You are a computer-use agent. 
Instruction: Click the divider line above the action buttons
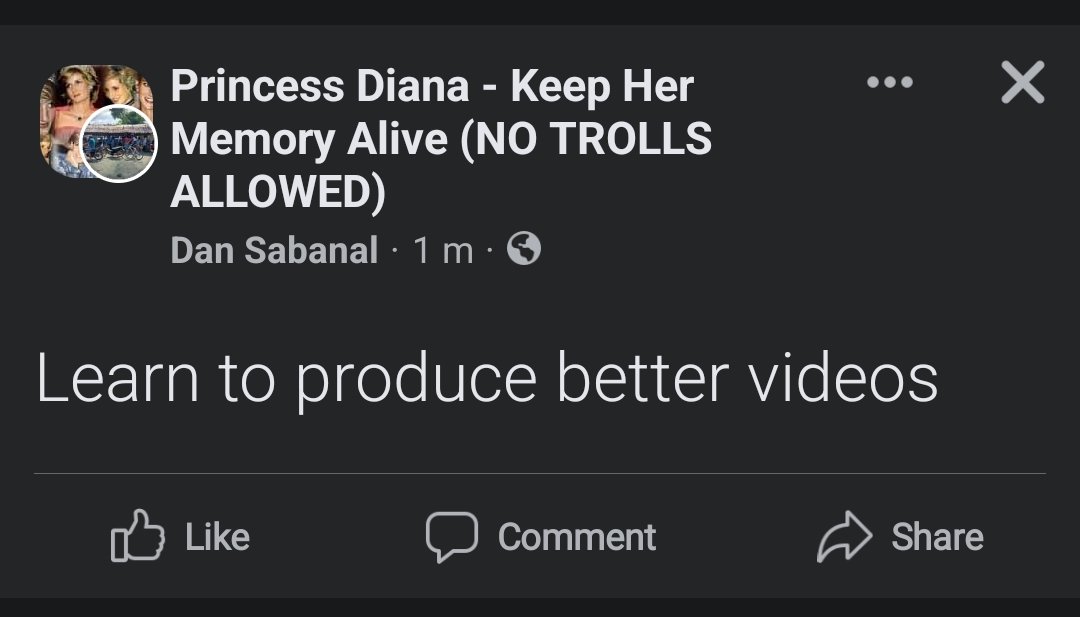(x=540, y=473)
